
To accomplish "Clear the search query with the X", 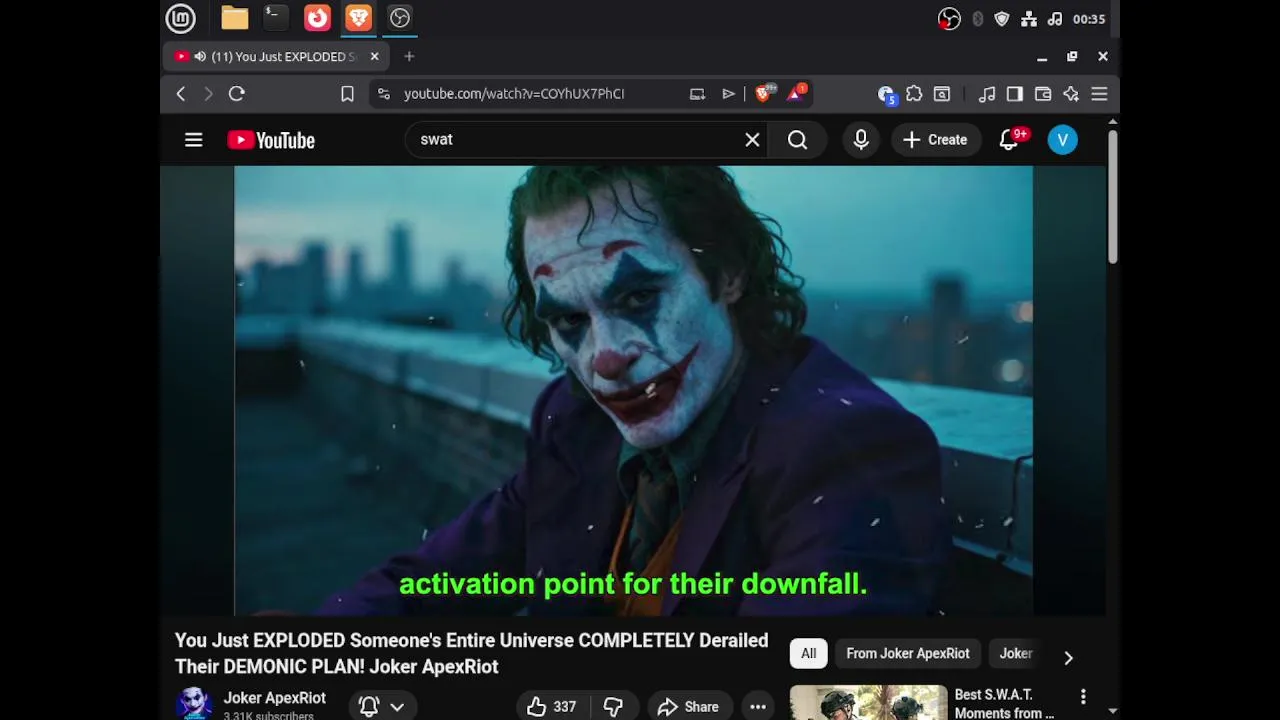I will (x=752, y=140).
